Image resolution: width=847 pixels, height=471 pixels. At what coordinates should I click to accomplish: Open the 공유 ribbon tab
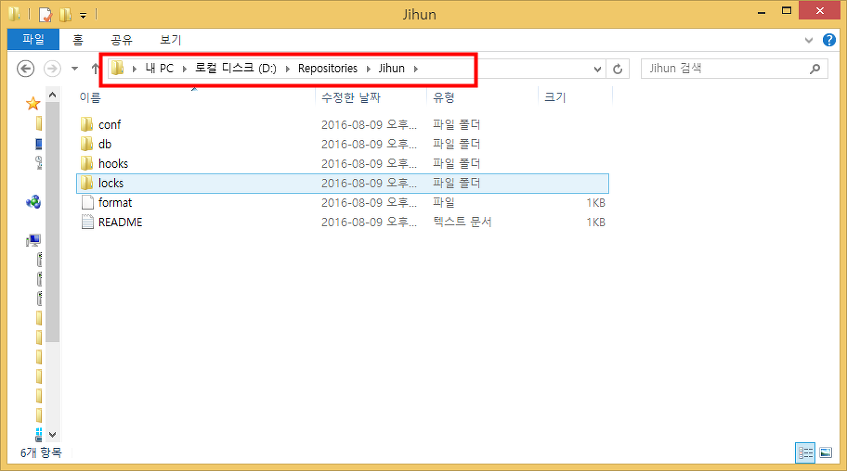(122, 39)
